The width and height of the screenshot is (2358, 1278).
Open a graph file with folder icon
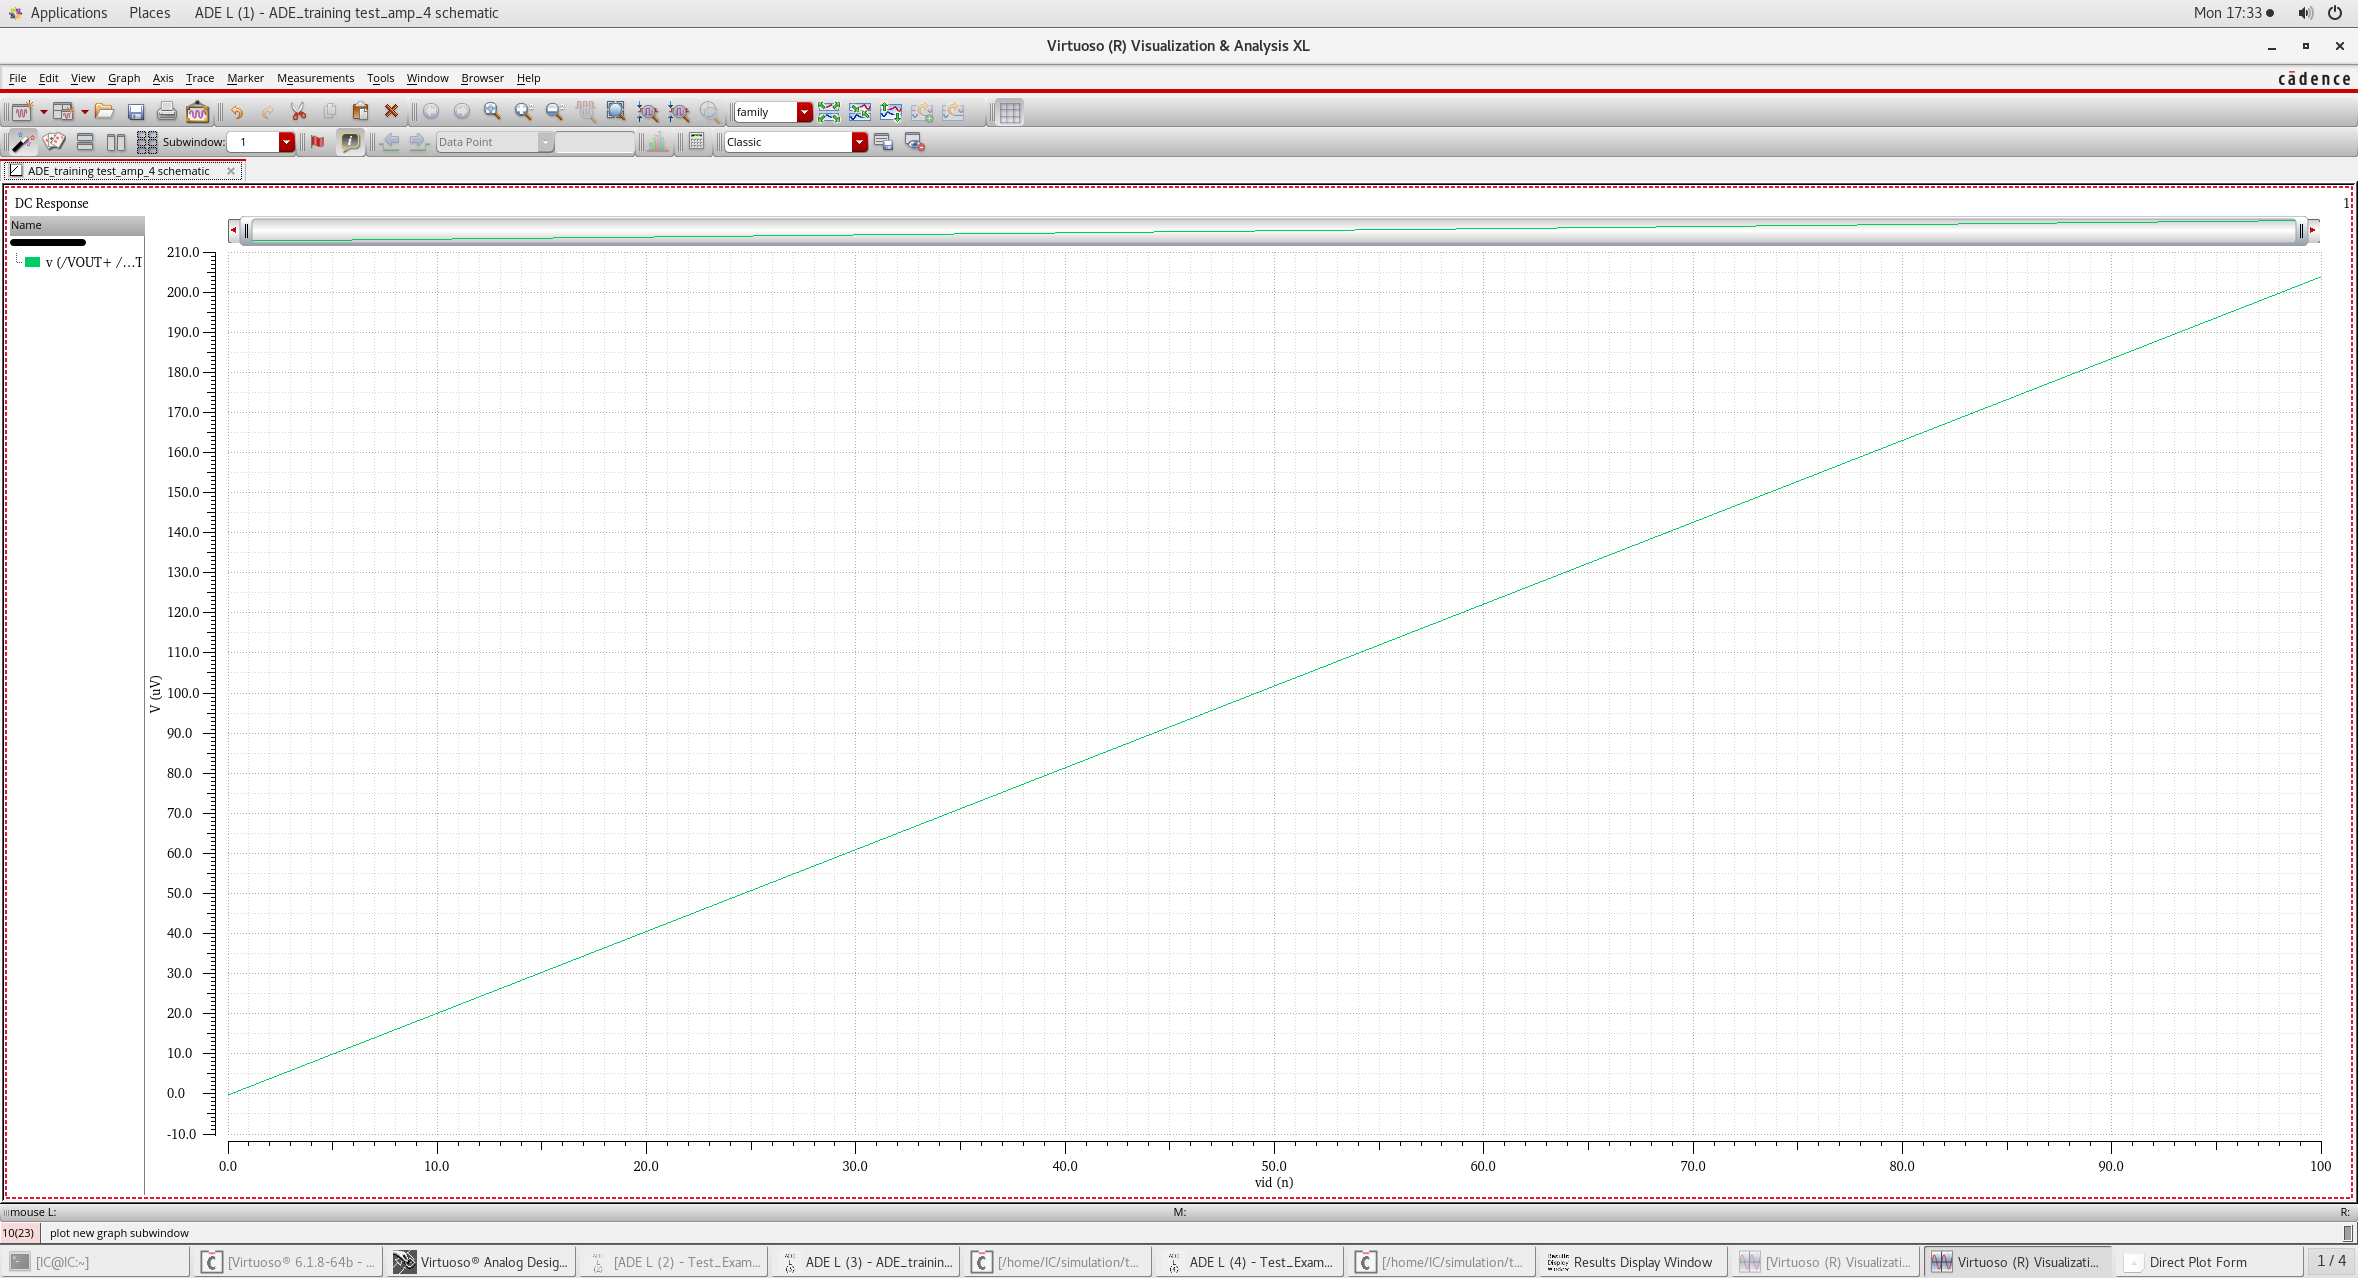click(x=104, y=112)
